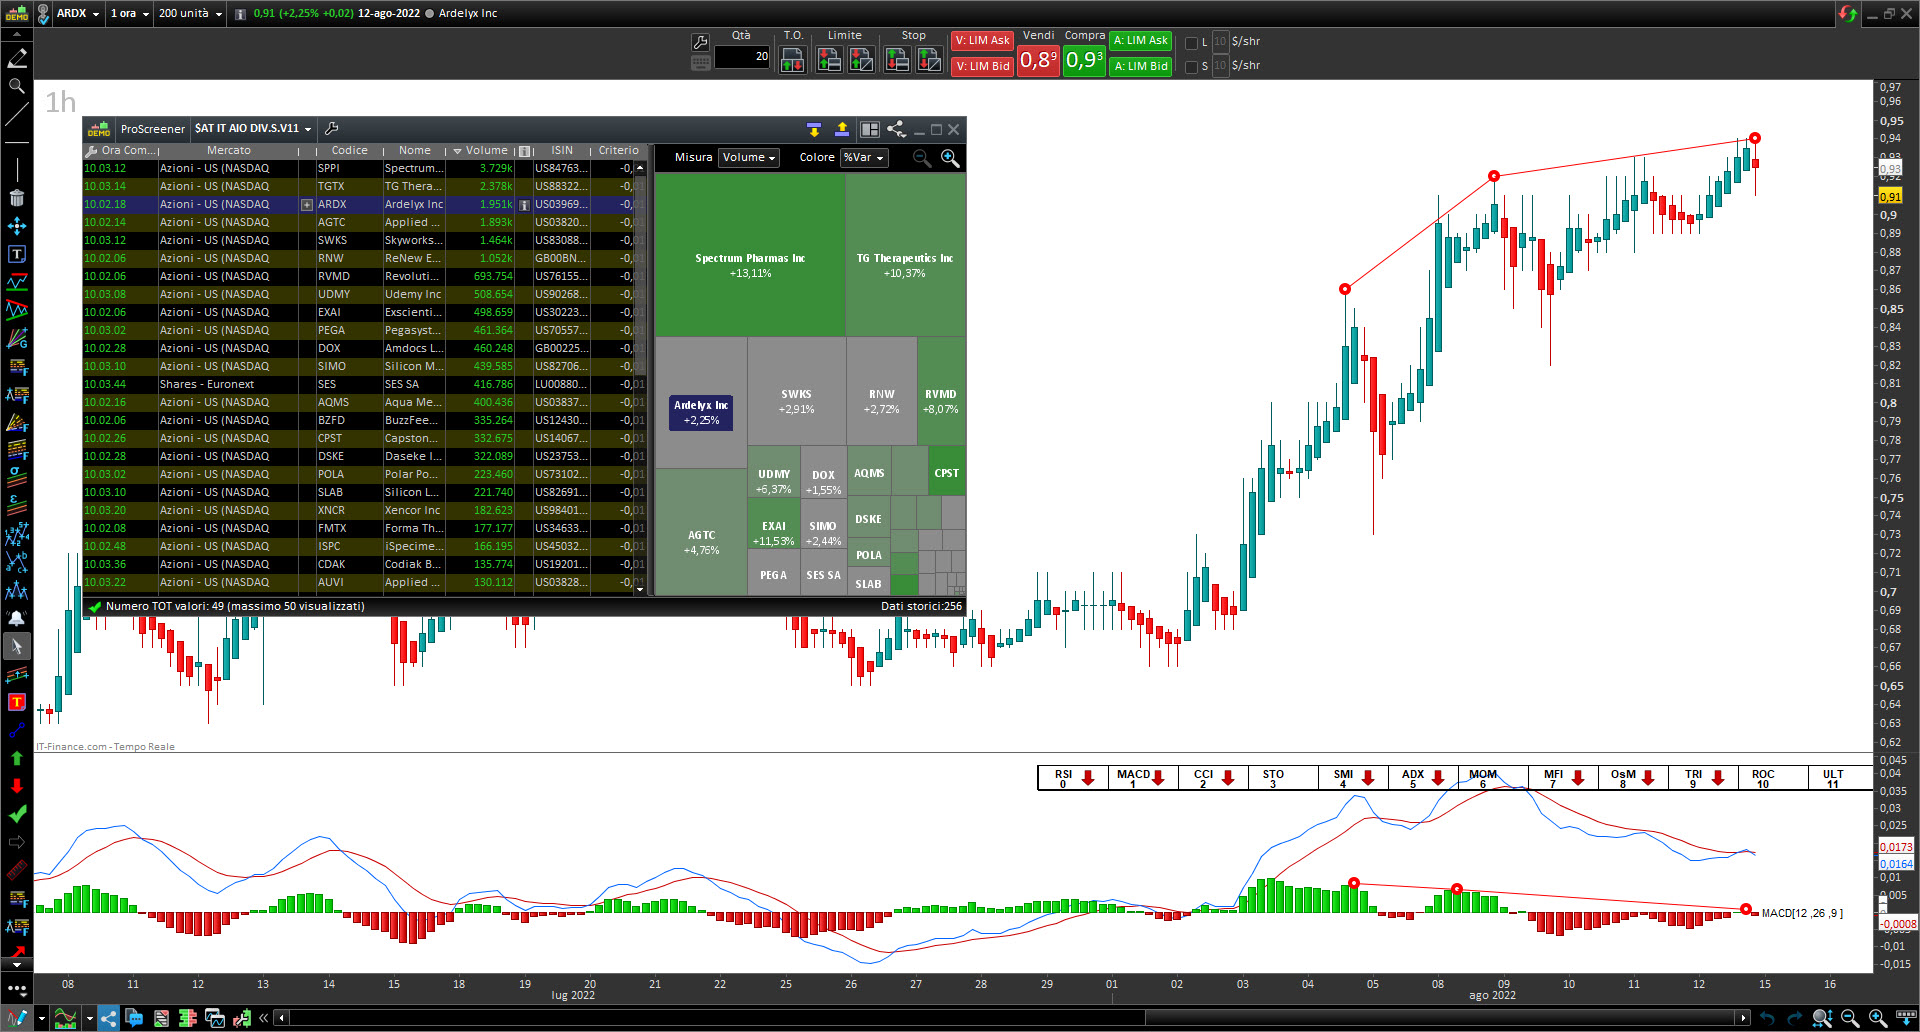This screenshot has width=1920, height=1032.
Task: Click heatmap zoom-in magnifier
Action: point(950,158)
